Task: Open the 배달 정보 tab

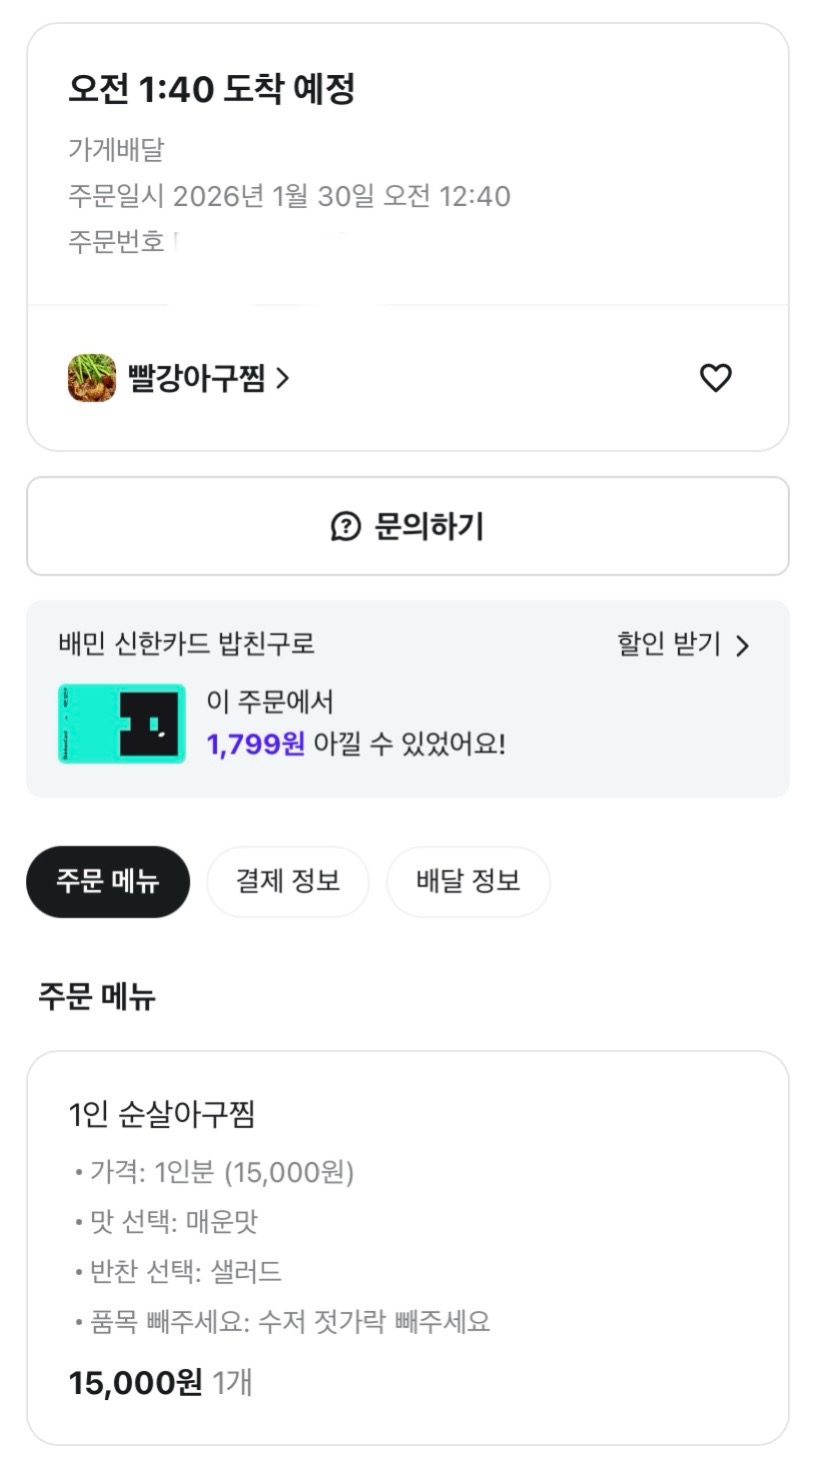Action: tap(468, 881)
